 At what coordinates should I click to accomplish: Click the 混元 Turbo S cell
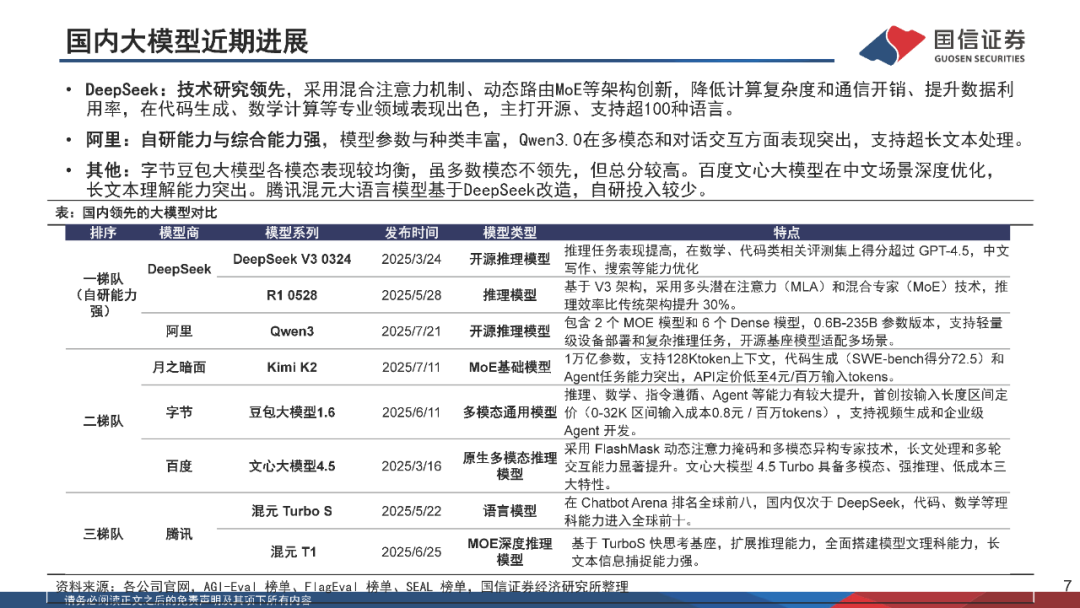pyautogui.click(x=292, y=511)
